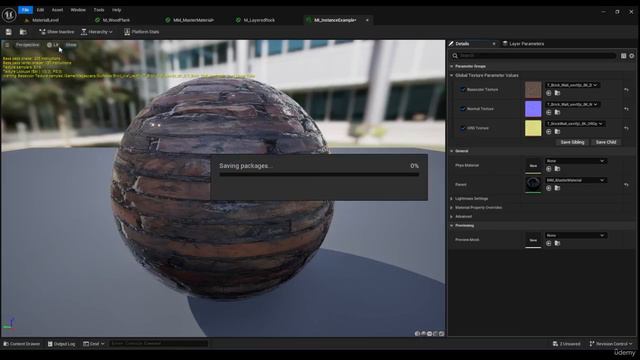Browse to Parent material in Content Browser

point(558,188)
